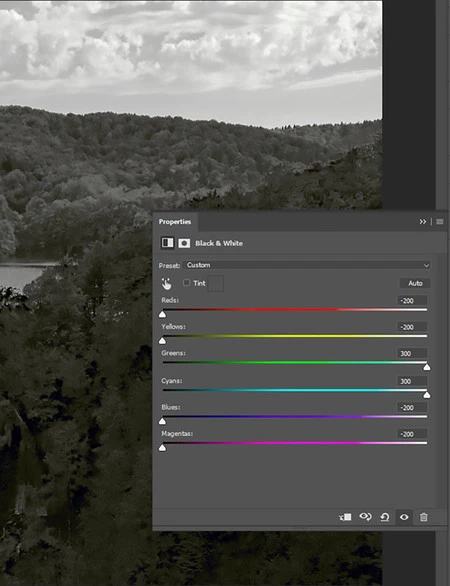This screenshot has width=450, height=586.
Task: Click the Magentas slider handle
Action: 162,448
